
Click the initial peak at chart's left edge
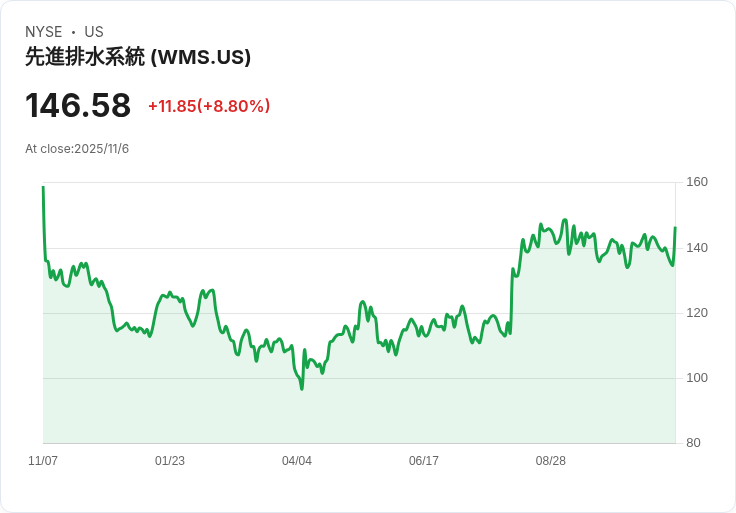(43, 188)
